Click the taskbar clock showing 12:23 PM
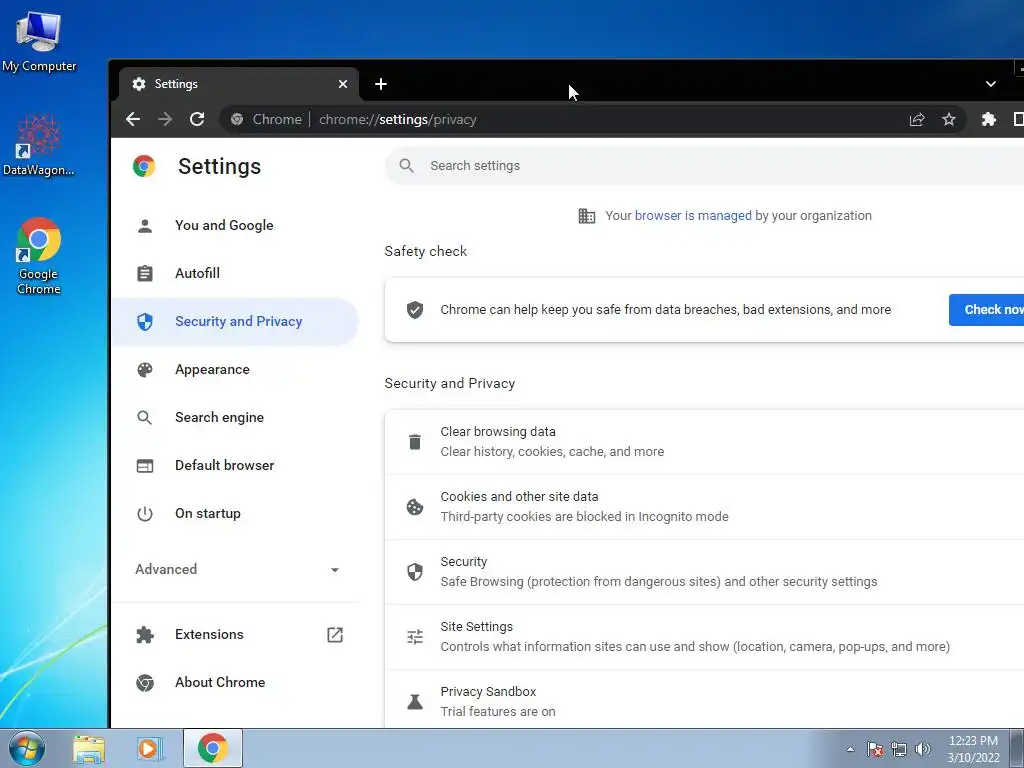Viewport: 1024px width, 768px height. [974, 749]
